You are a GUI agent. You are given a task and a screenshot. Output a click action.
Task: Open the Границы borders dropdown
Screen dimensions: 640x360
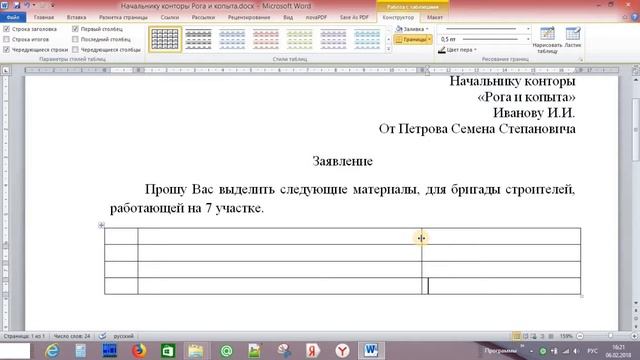pos(413,40)
